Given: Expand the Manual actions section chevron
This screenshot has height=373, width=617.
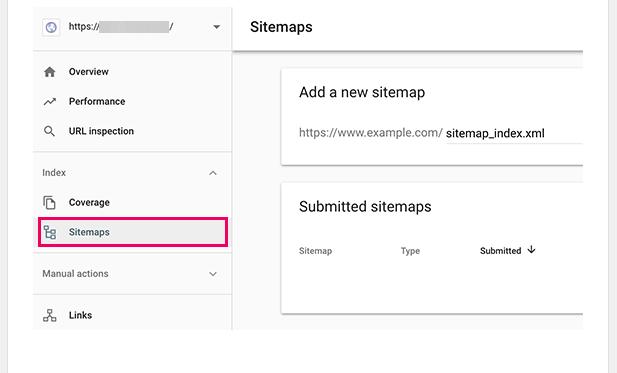Looking at the screenshot, I should click(x=213, y=274).
